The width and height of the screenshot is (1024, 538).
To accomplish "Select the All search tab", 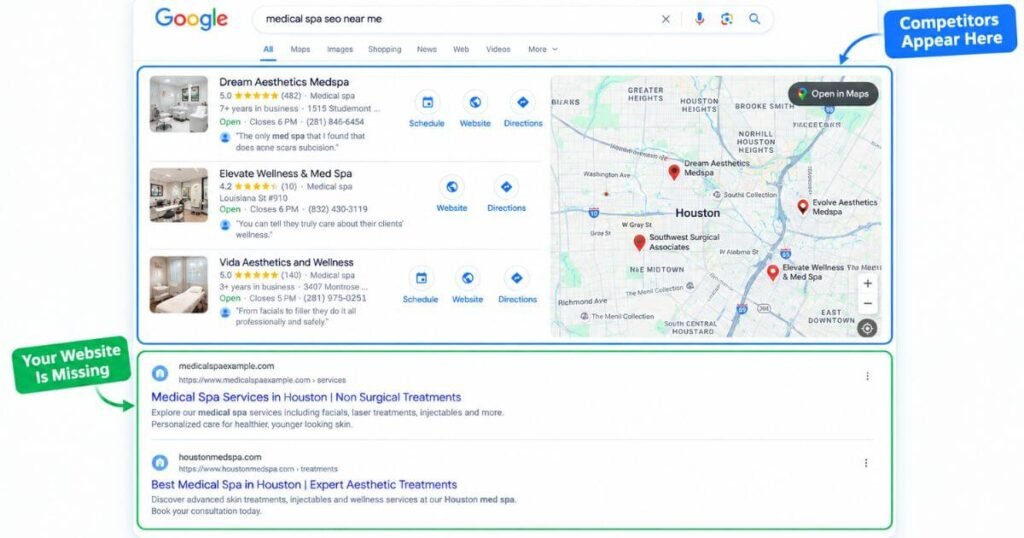I will tap(268, 50).
